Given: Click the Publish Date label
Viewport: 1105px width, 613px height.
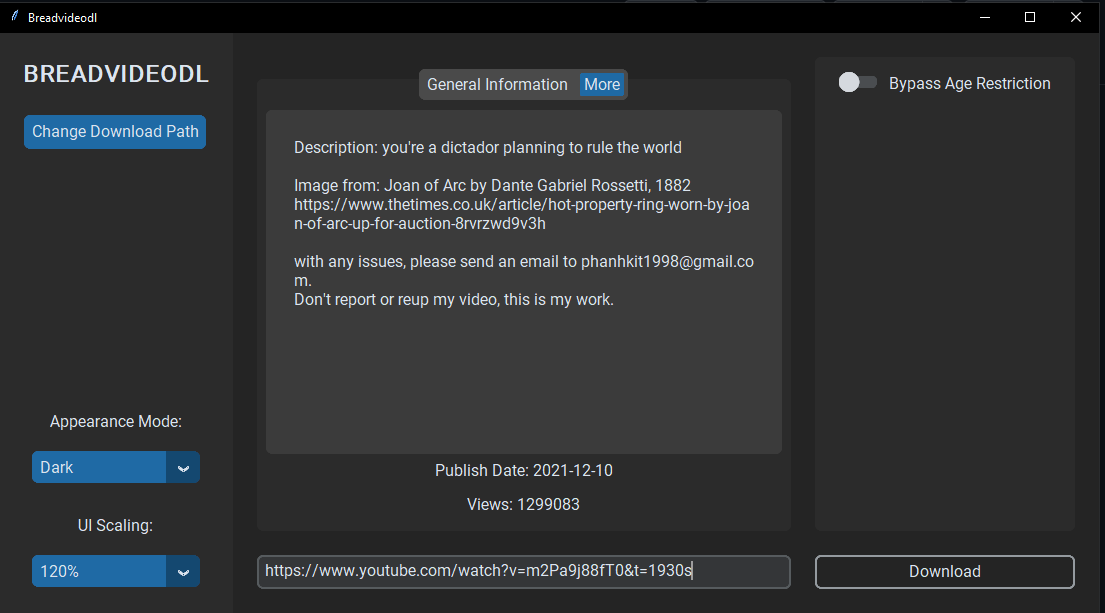Looking at the screenshot, I should [x=523, y=470].
